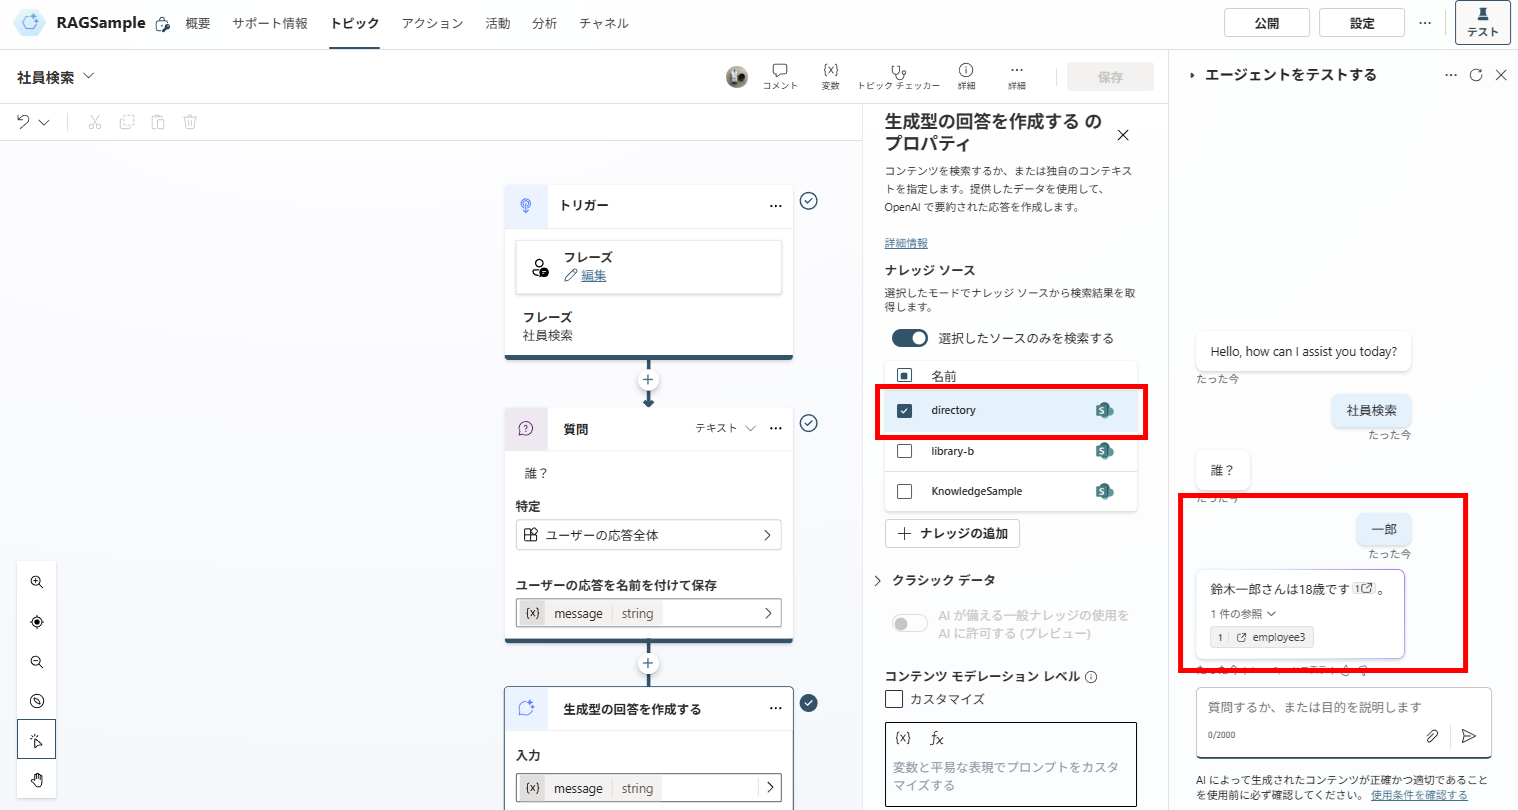Click the ナレッジの追加 button

point(951,533)
